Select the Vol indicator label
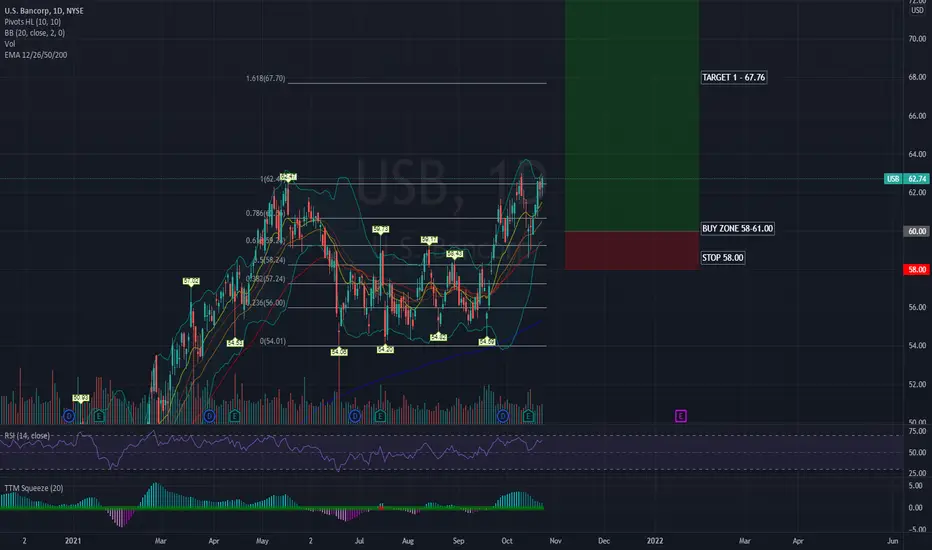932x550 pixels. pyautogui.click(x=10, y=44)
